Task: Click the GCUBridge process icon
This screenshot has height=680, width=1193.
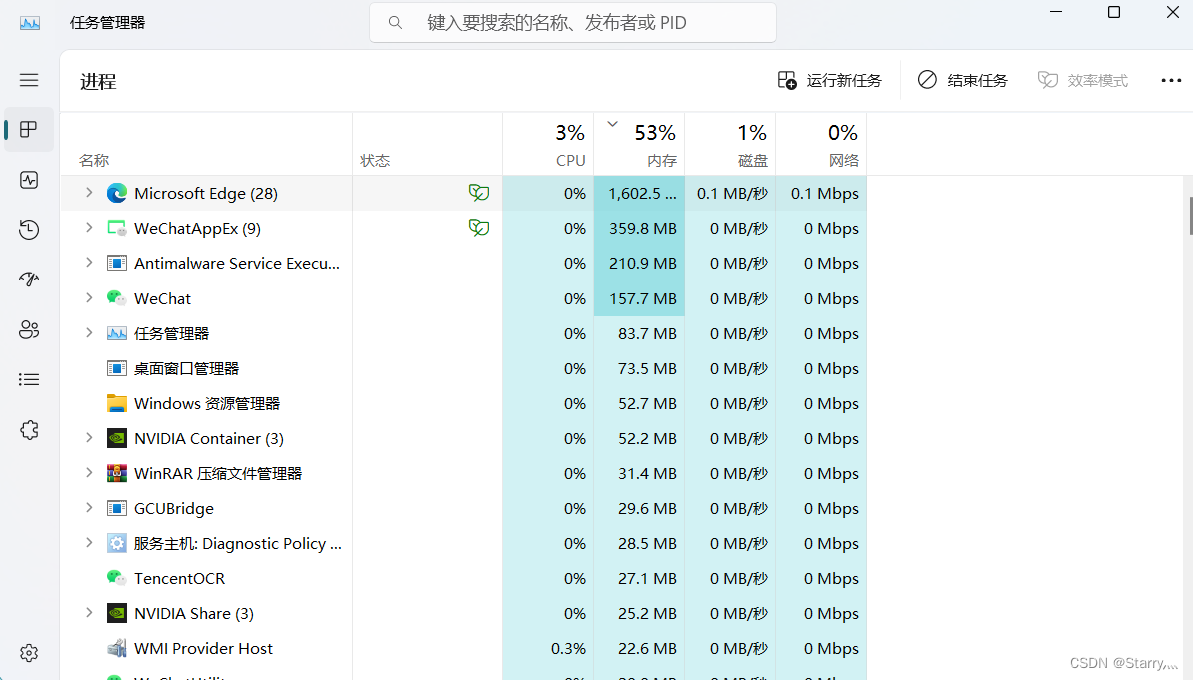Action: click(116, 508)
